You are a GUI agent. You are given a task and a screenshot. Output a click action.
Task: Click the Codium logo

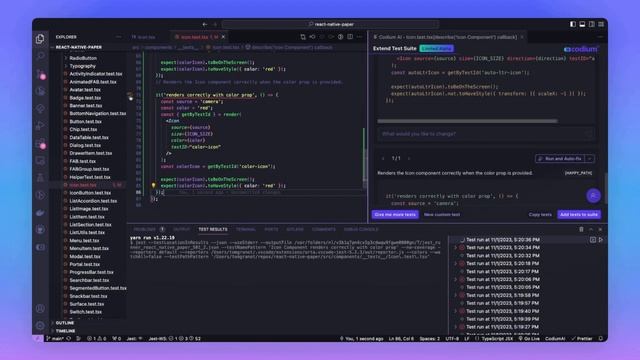pyautogui.click(x=580, y=49)
